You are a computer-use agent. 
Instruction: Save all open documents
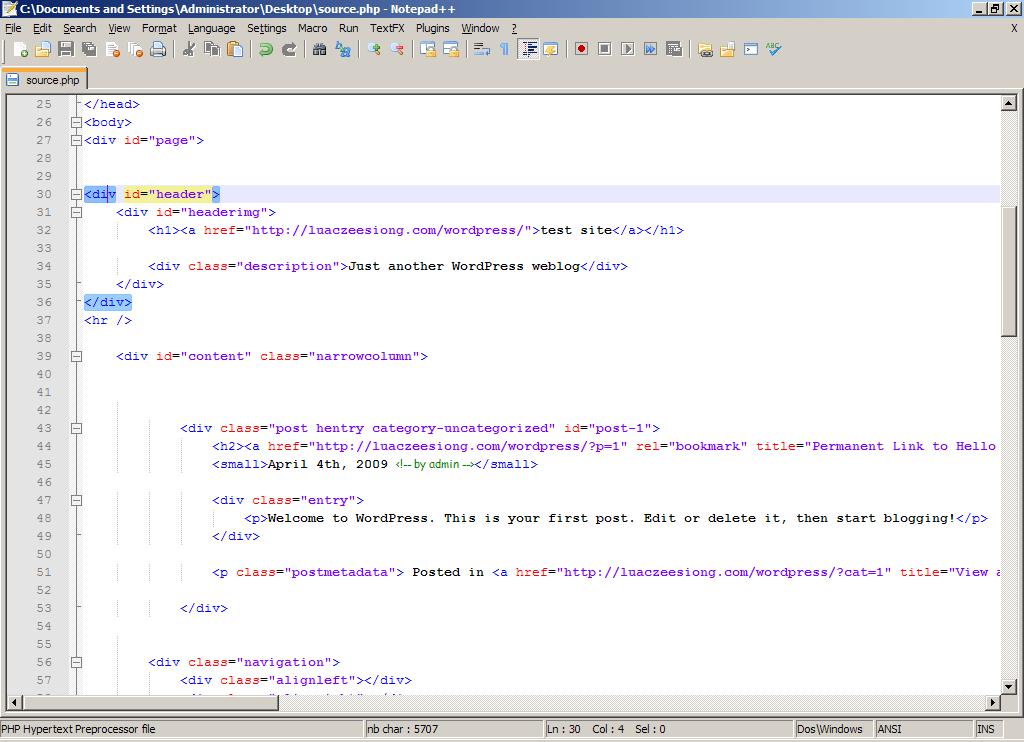coord(89,49)
